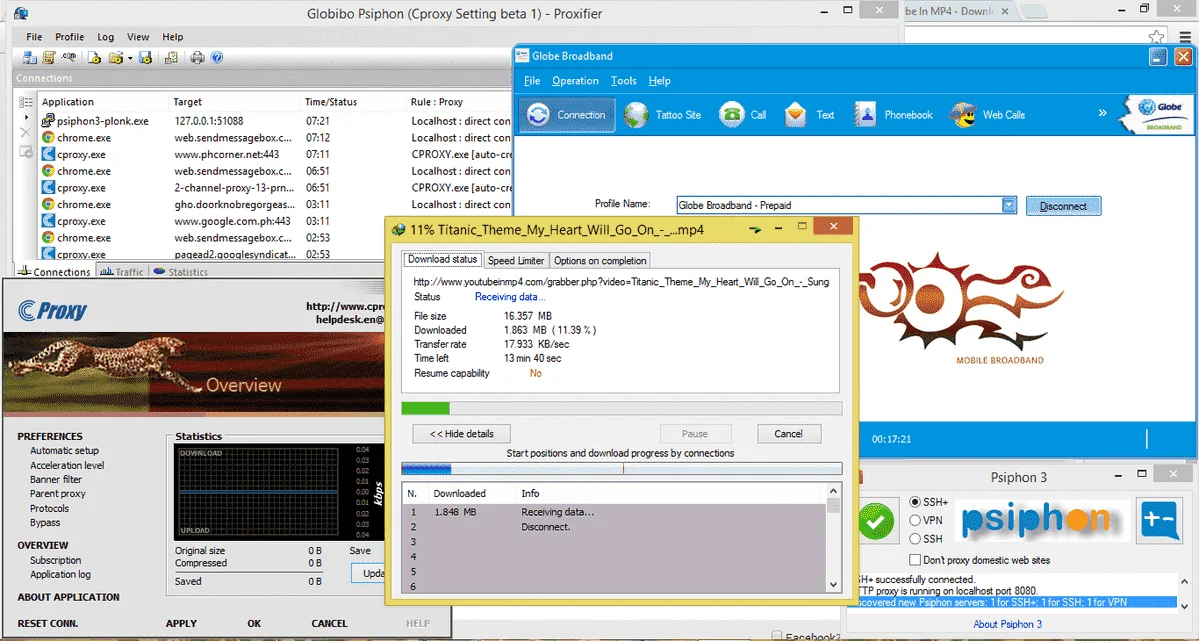
Task: Click Disconnect button in Globe Broadband
Action: pyautogui.click(x=1063, y=206)
